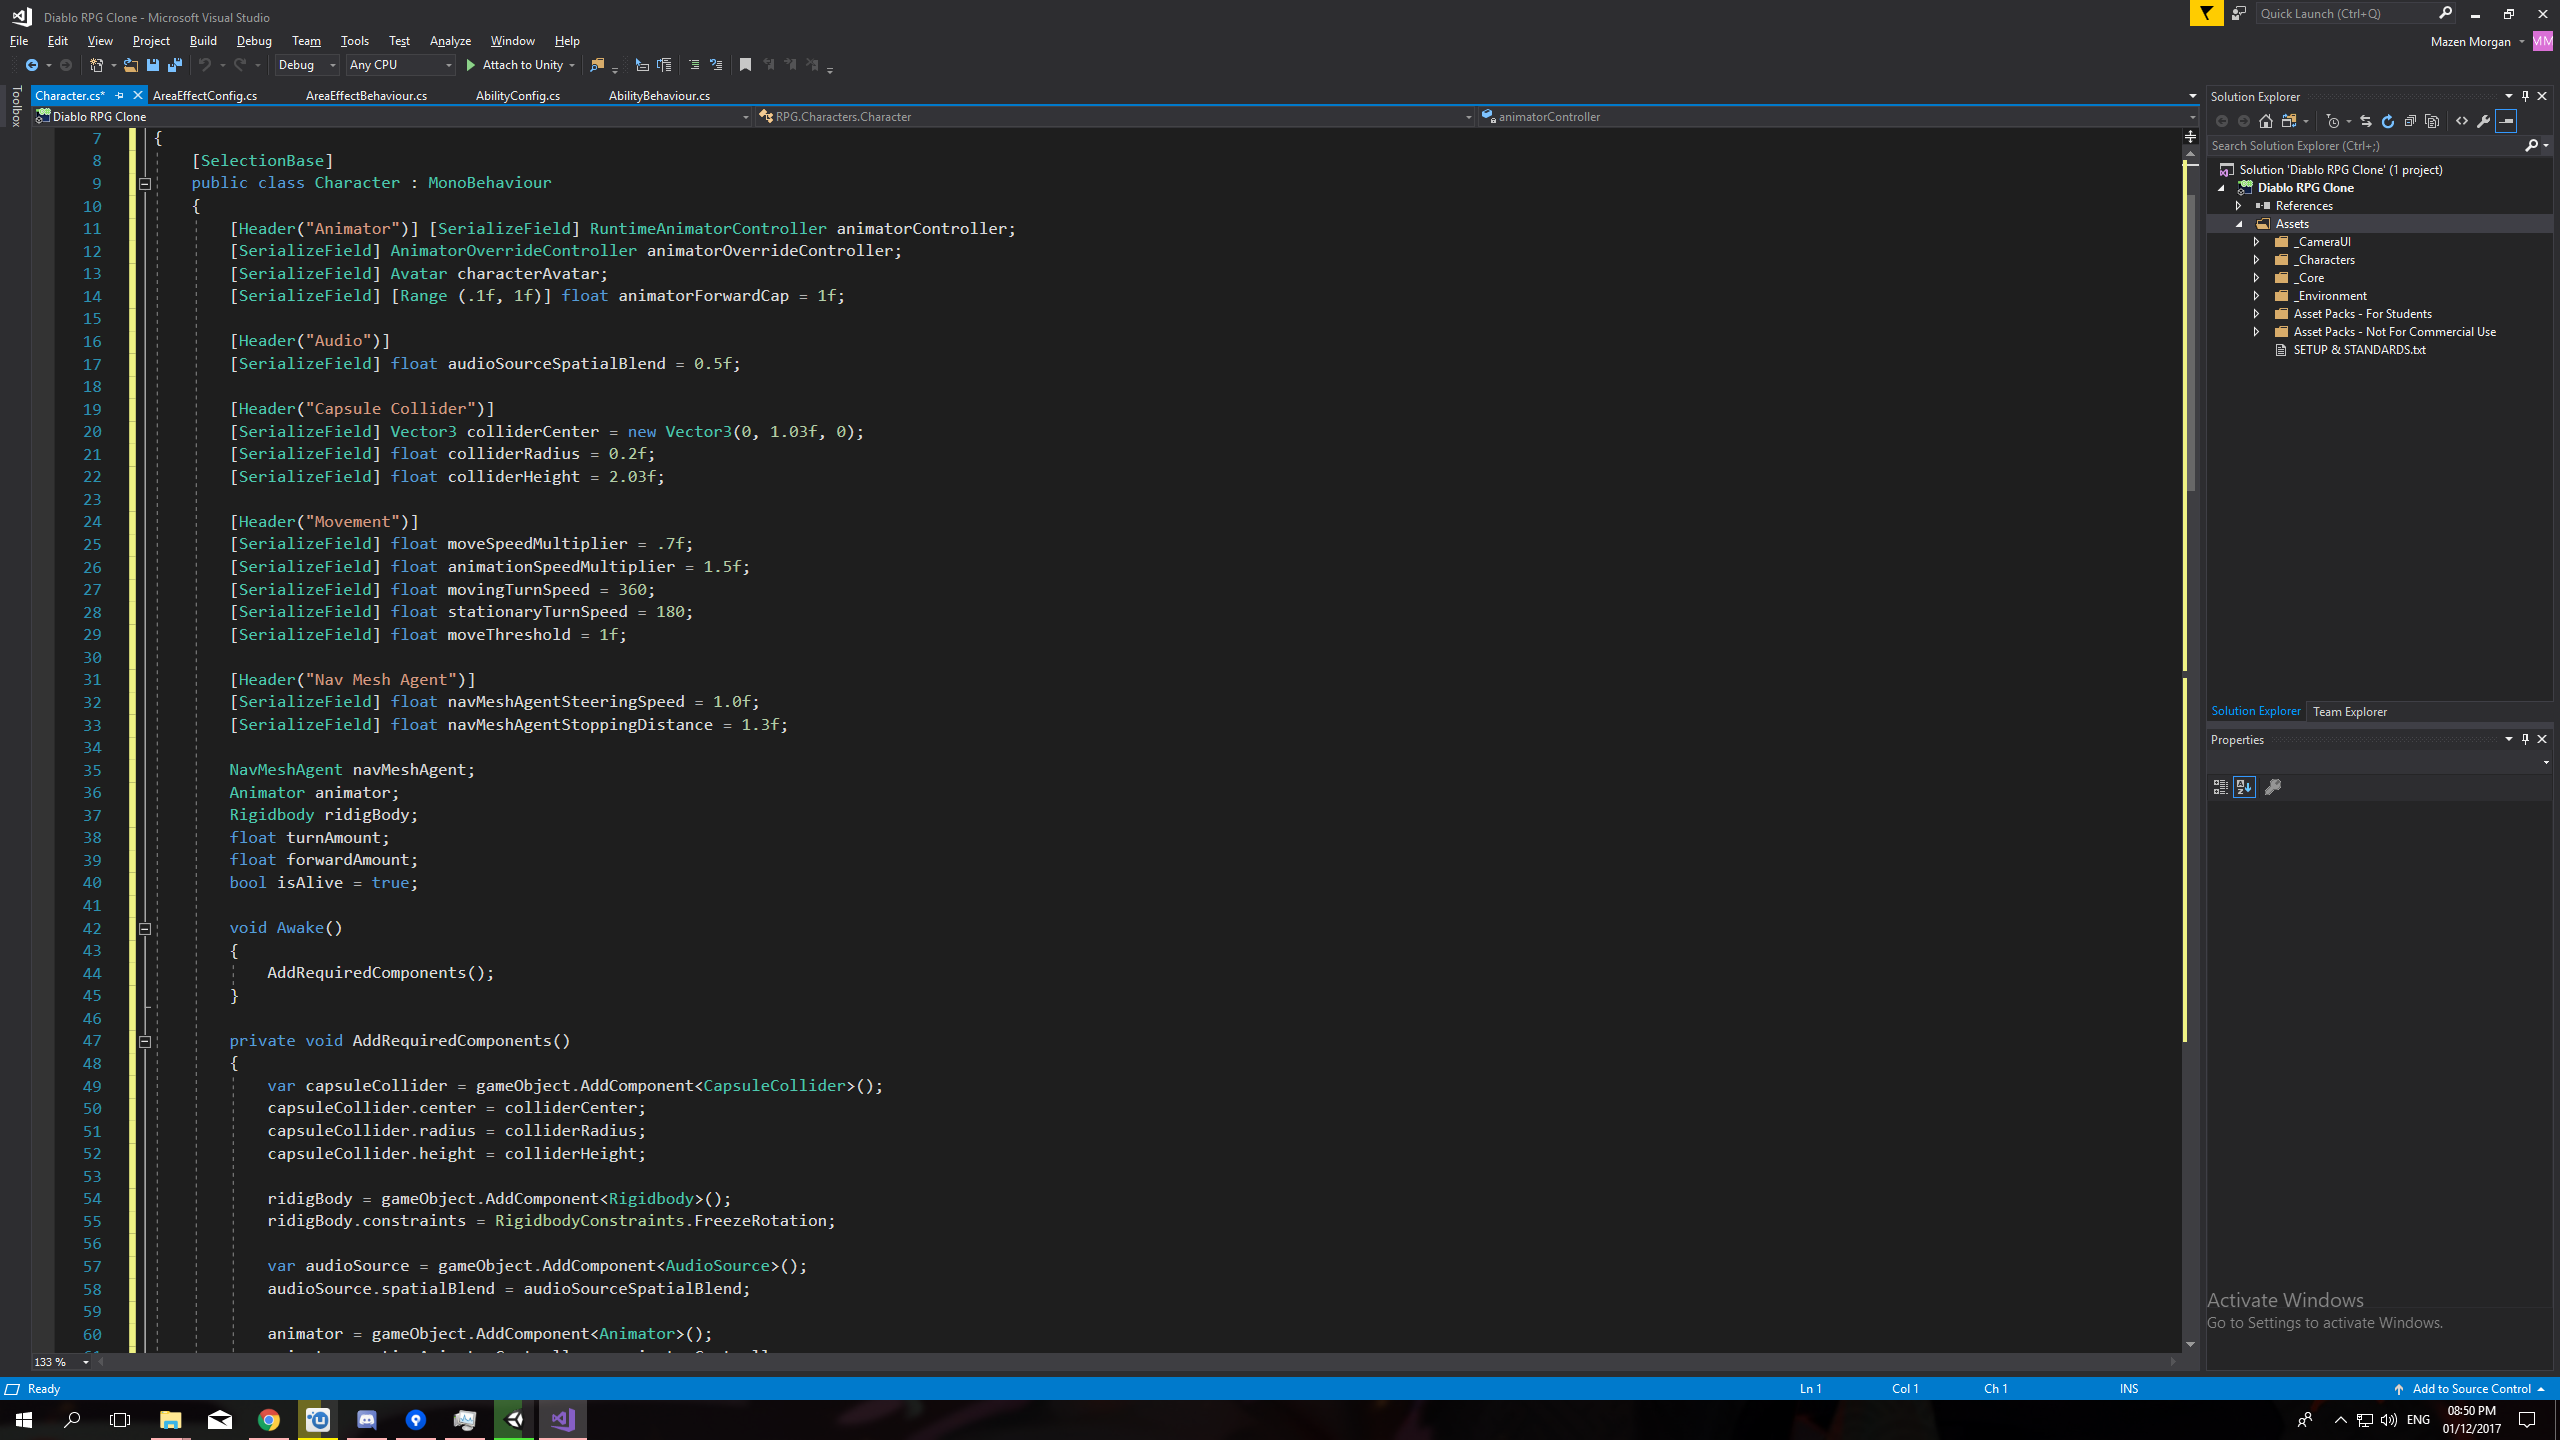Click the Solution Explorer Home icon
2560x1440 pixels.
[x=2266, y=121]
